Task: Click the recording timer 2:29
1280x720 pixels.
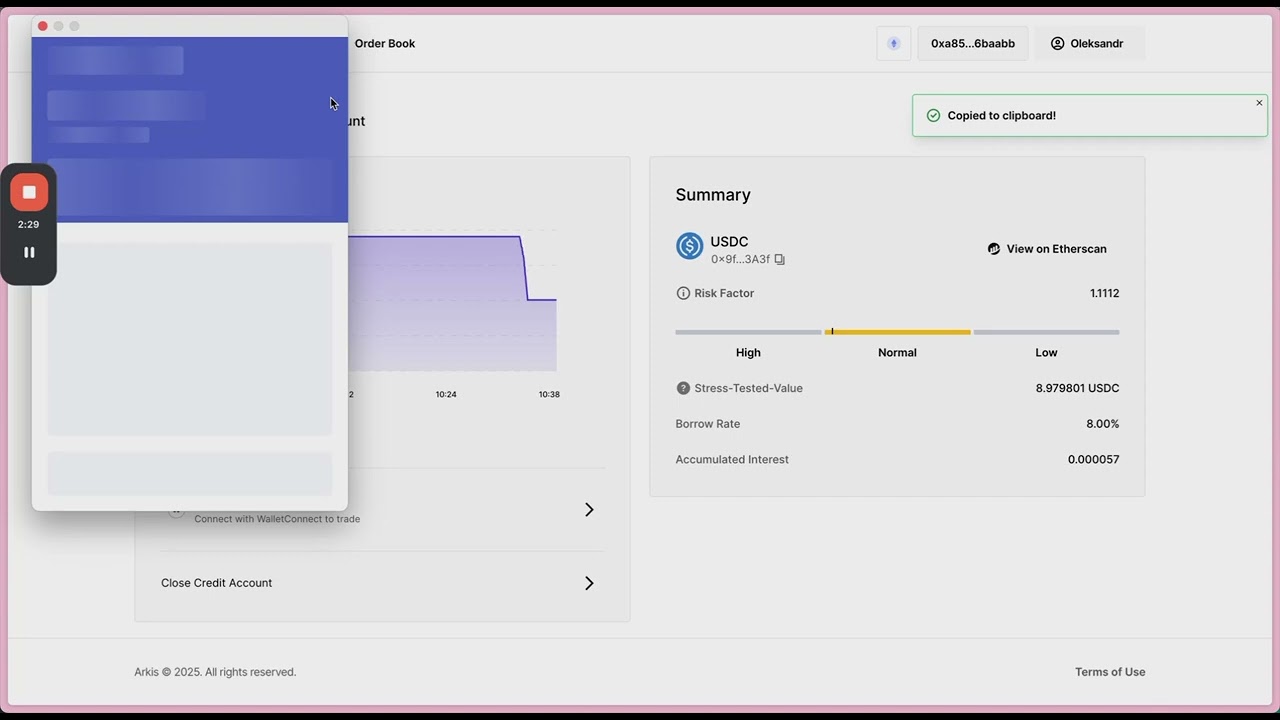Action: click(28, 225)
